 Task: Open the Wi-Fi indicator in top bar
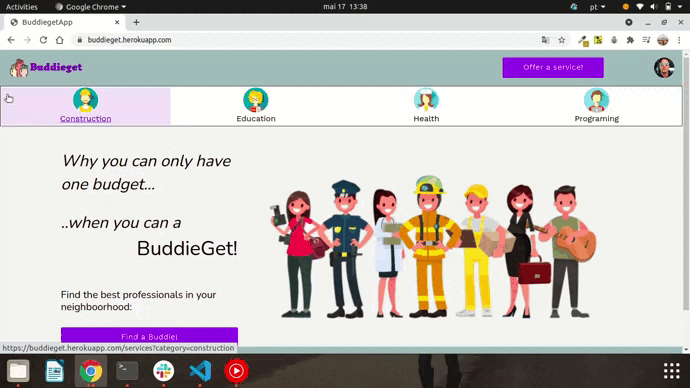coord(640,7)
